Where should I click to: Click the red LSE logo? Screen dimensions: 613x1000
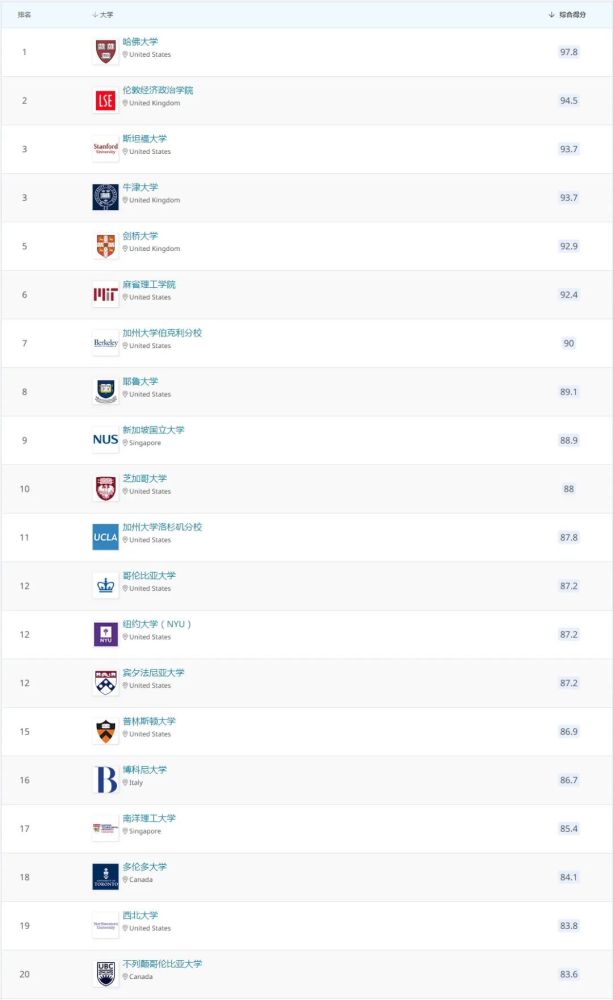[105, 100]
